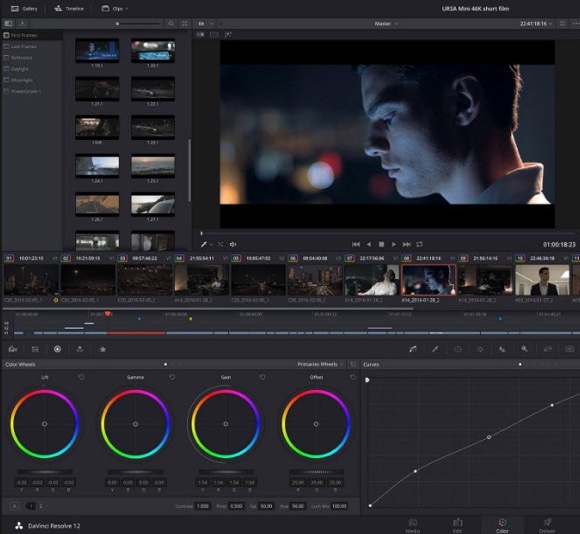Select the Last Frames album
The width and height of the screenshot is (580, 534).
pyautogui.click(x=31, y=47)
